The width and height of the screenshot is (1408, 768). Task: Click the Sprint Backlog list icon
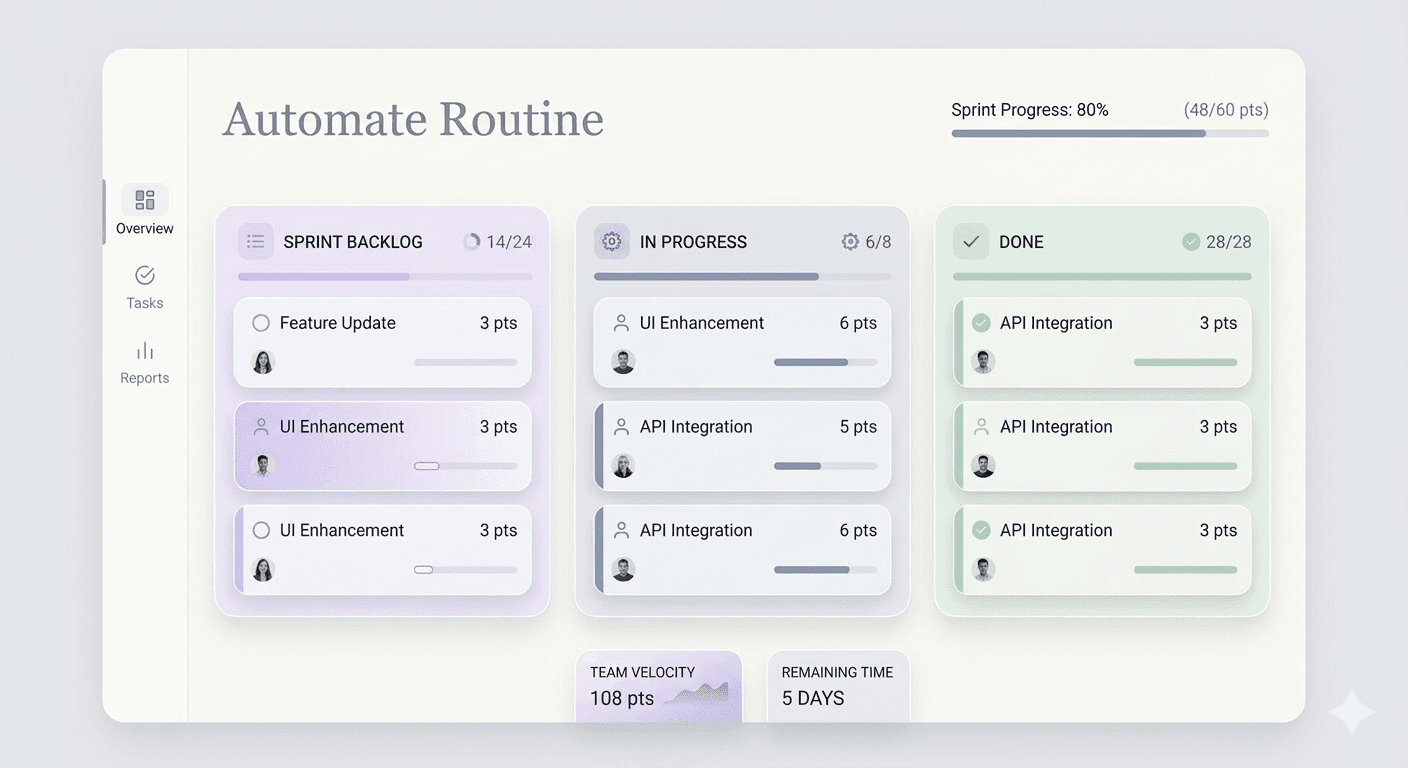[256, 242]
